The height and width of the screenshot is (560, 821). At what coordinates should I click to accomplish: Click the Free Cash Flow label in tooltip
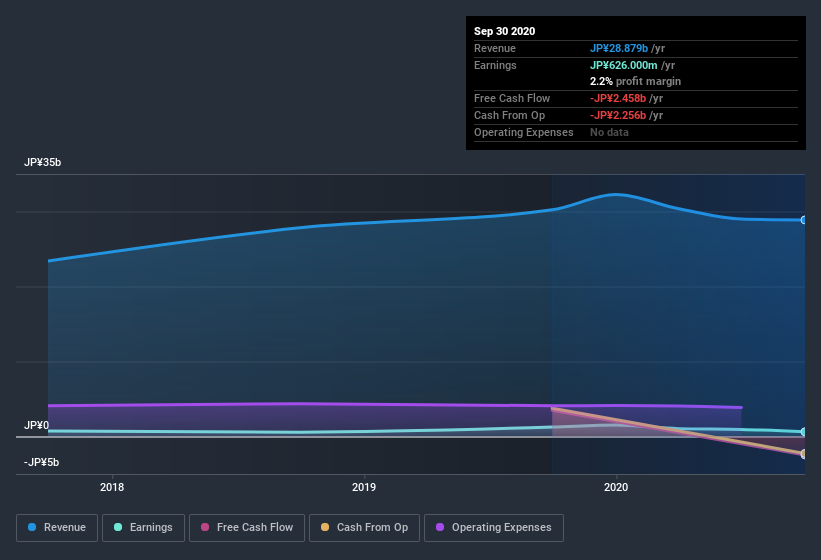tap(512, 98)
